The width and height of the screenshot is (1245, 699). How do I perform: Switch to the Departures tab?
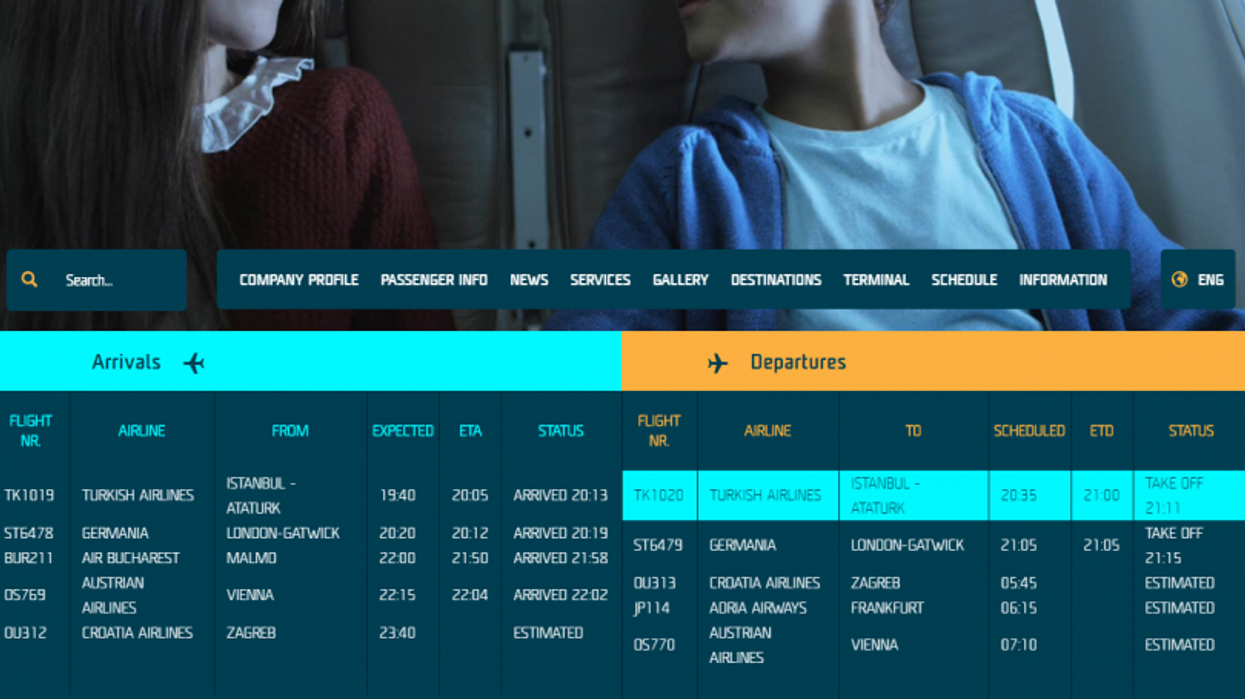(x=797, y=362)
